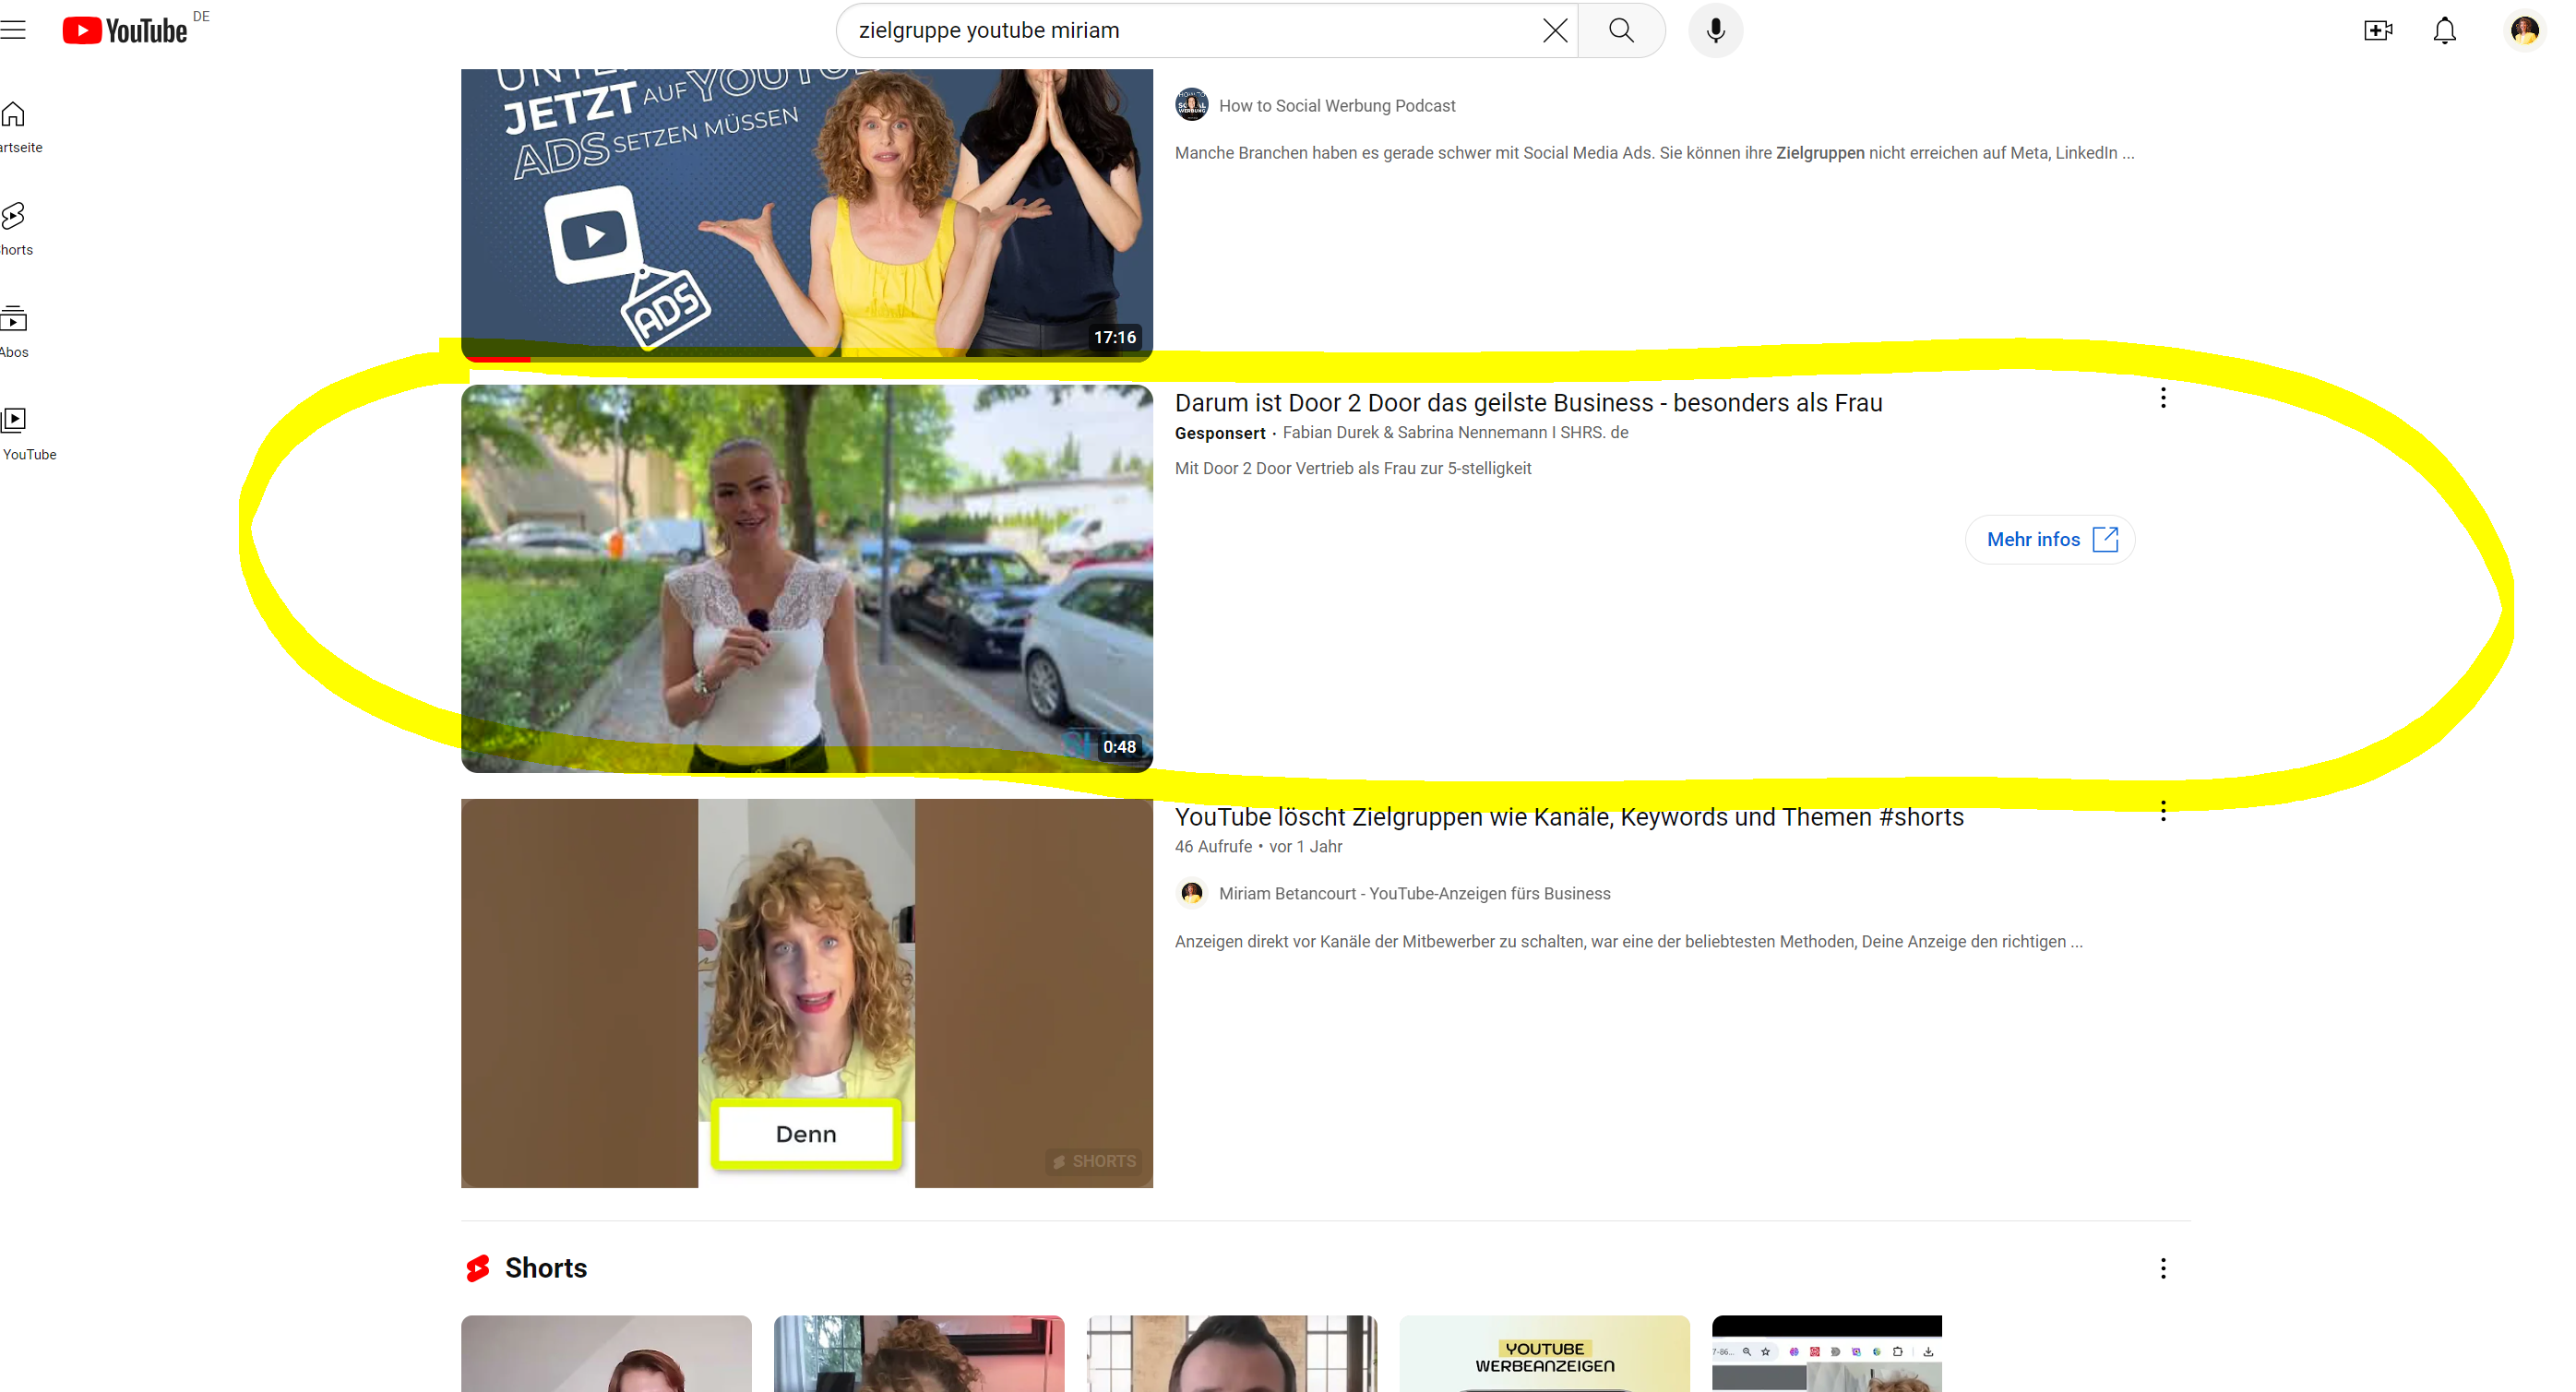Click the 'Shorts' shelf heading
Screen dimensions: 2576x1392
coord(545,1268)
